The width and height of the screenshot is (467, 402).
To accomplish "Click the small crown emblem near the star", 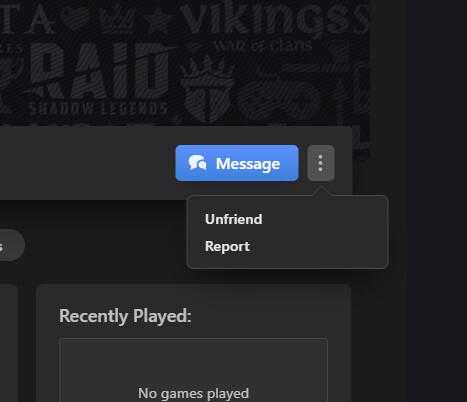I will [x=117, y=18].
